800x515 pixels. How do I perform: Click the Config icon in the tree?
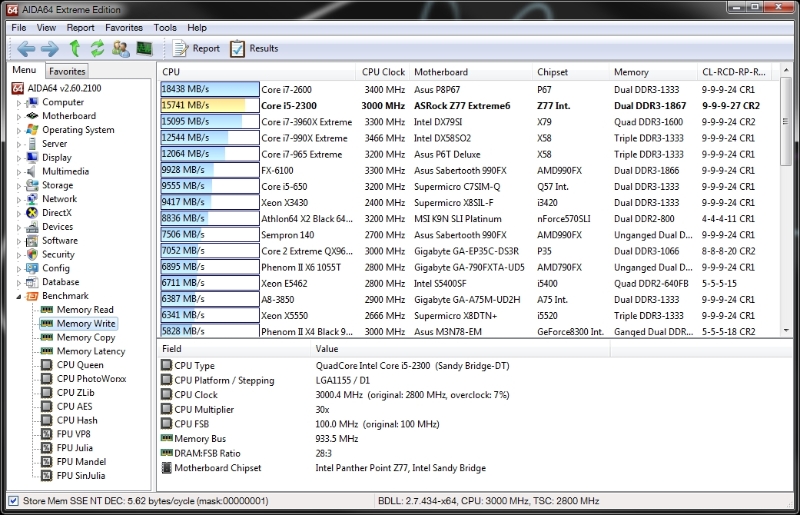pos(32,268)
